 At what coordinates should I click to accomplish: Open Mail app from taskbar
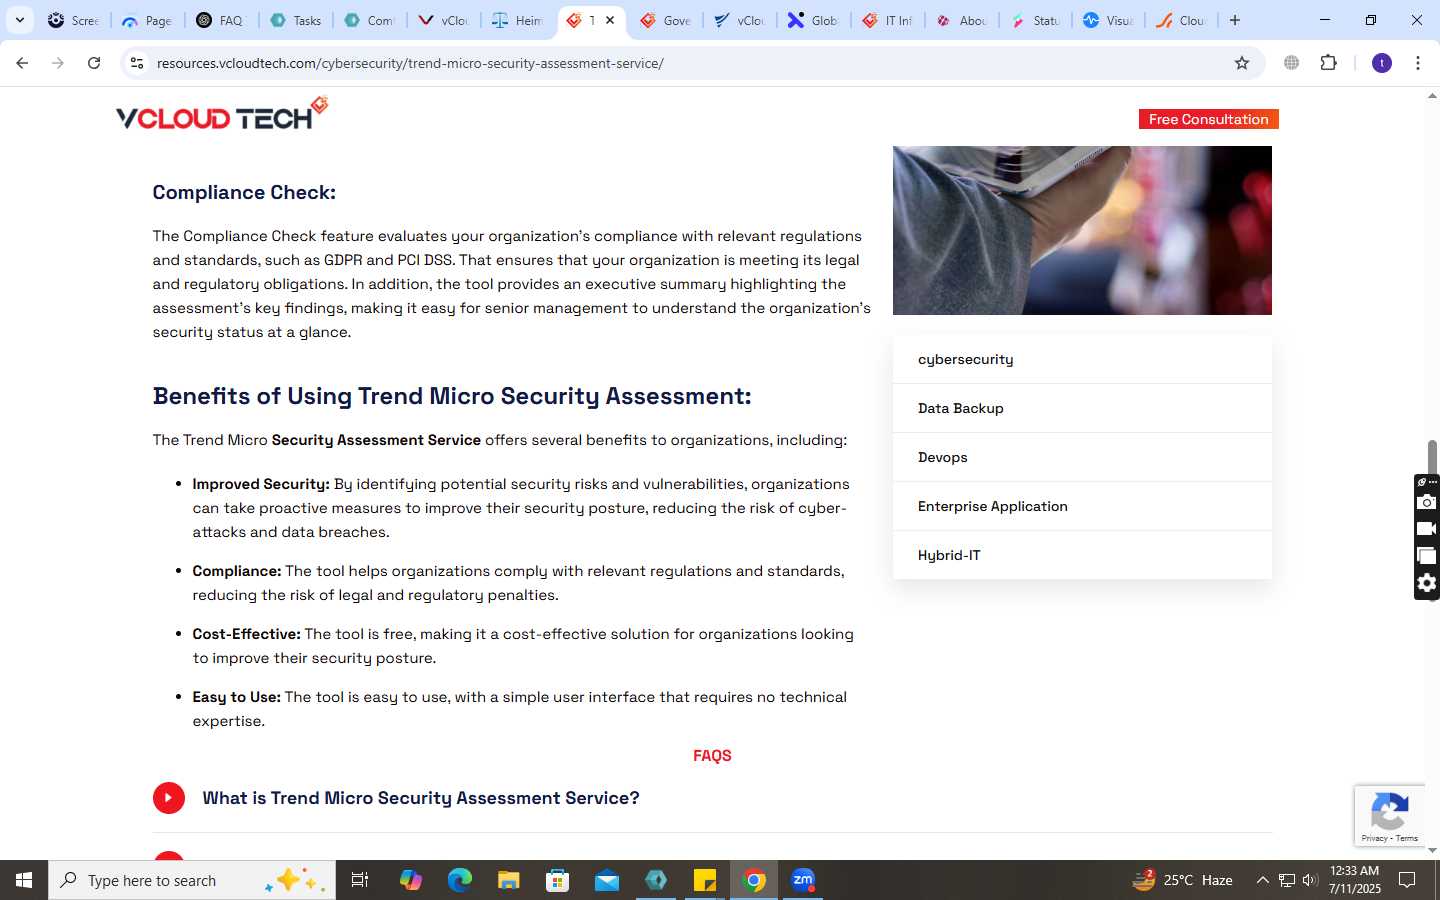(607, 880)
